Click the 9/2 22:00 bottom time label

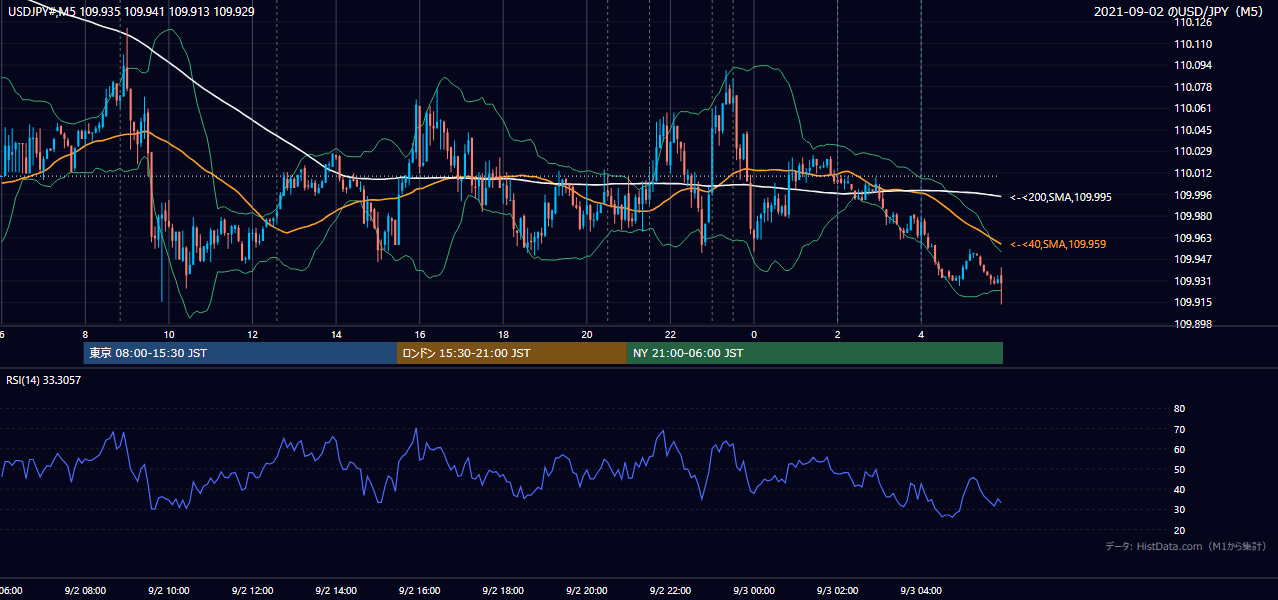pos(670,591)
